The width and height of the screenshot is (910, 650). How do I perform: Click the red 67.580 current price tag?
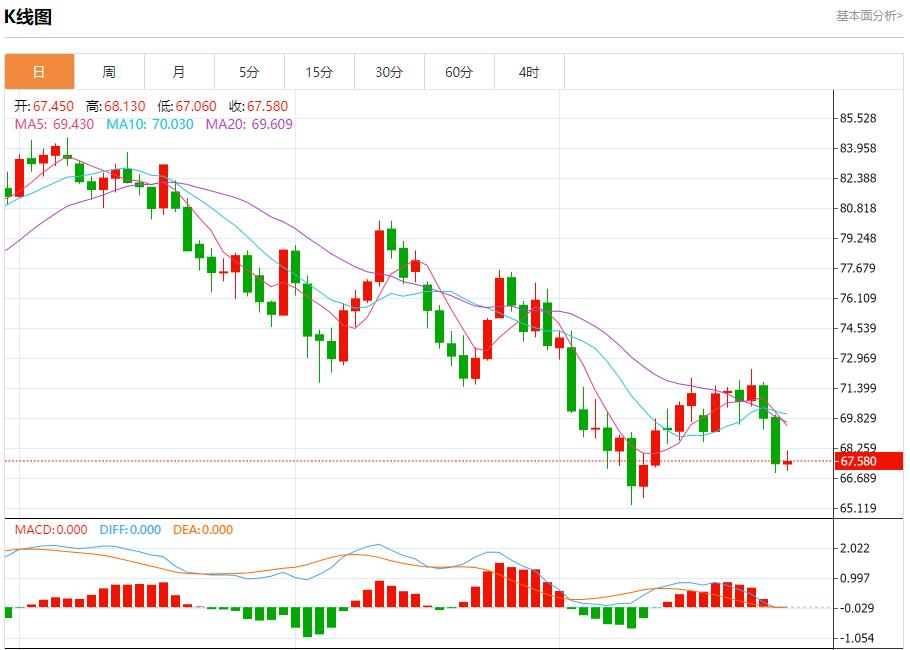(858, 461)
